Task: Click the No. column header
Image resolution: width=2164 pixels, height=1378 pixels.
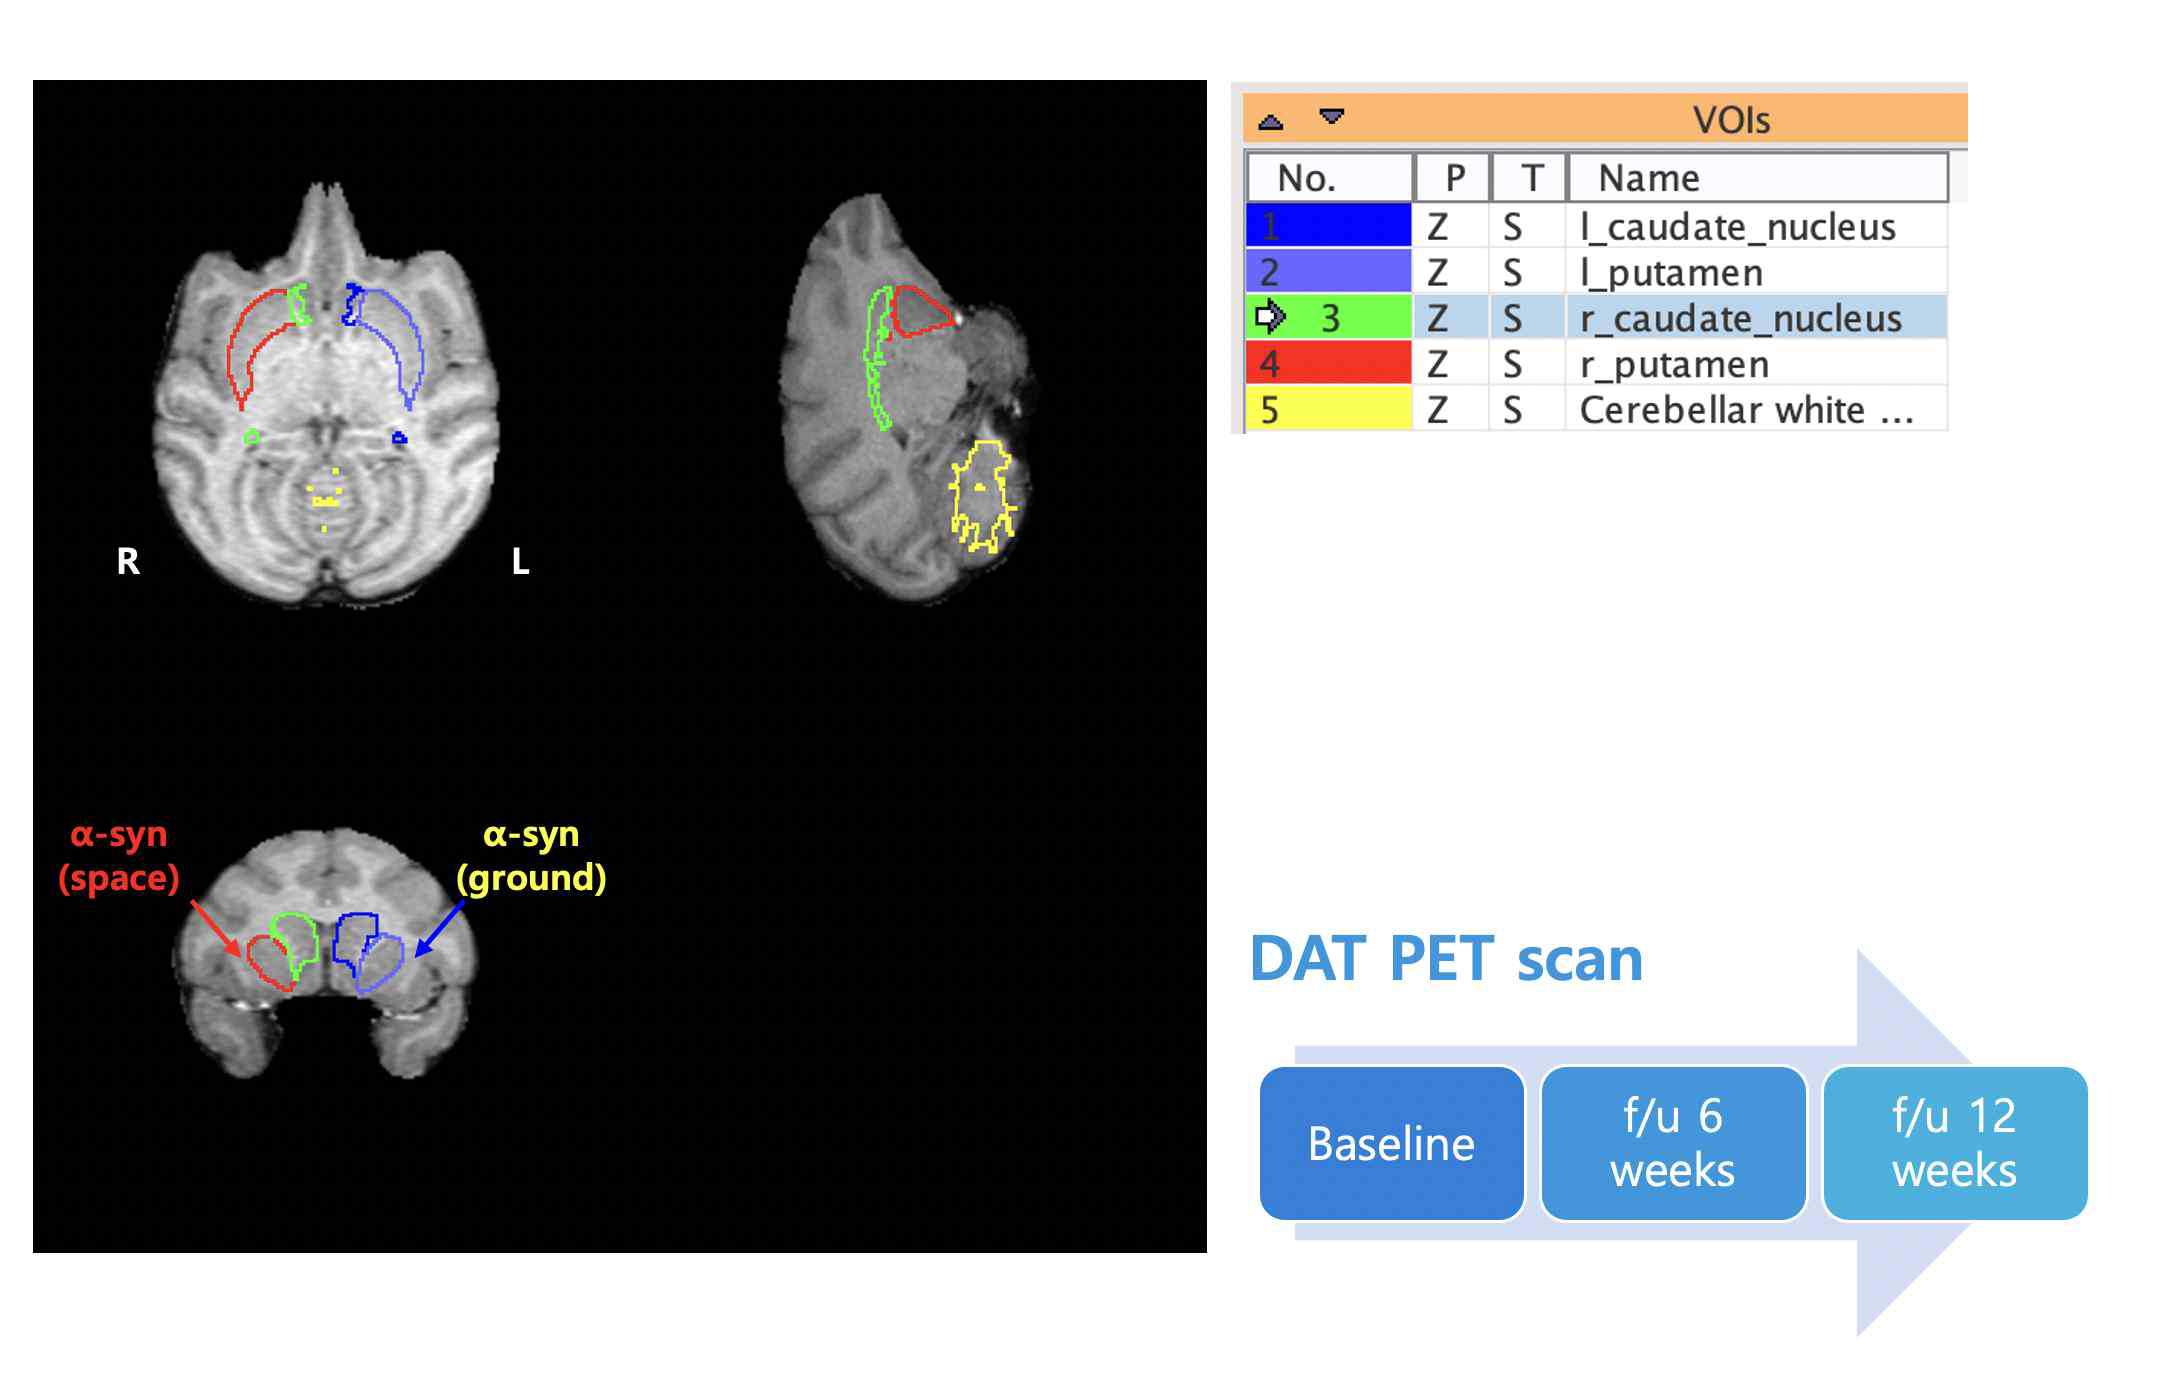Action: tap(1330, 178)
